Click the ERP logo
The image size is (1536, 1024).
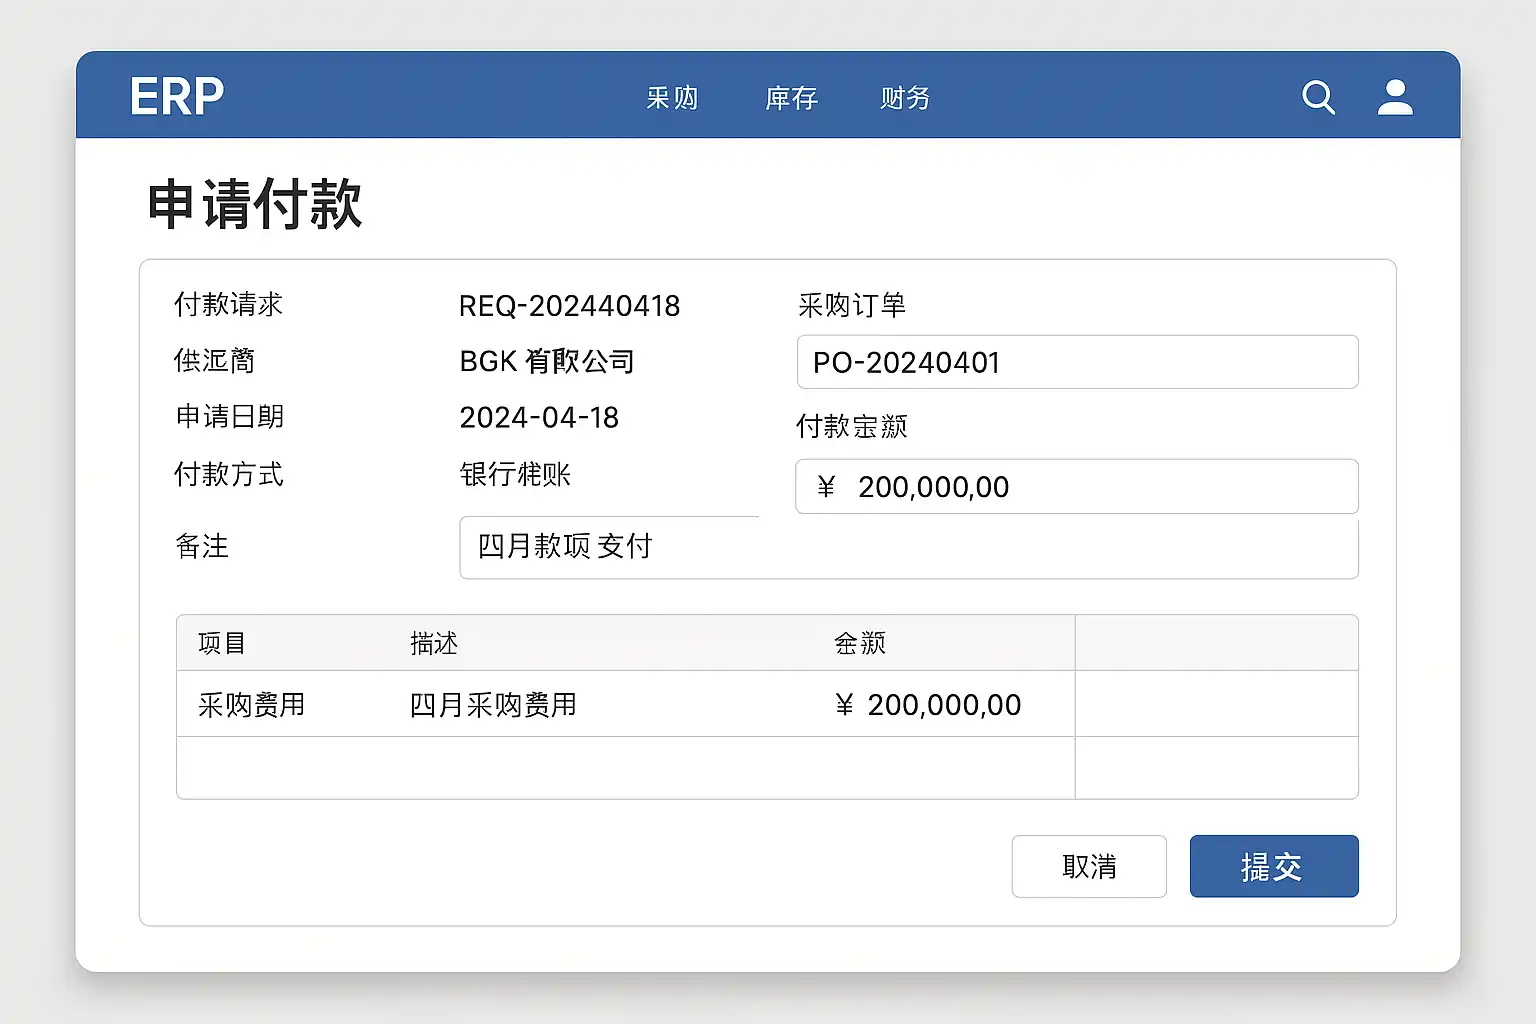tap(177, 97)
